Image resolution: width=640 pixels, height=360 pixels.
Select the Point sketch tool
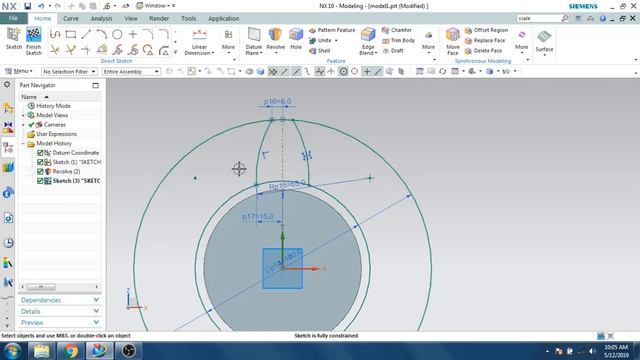133,34
